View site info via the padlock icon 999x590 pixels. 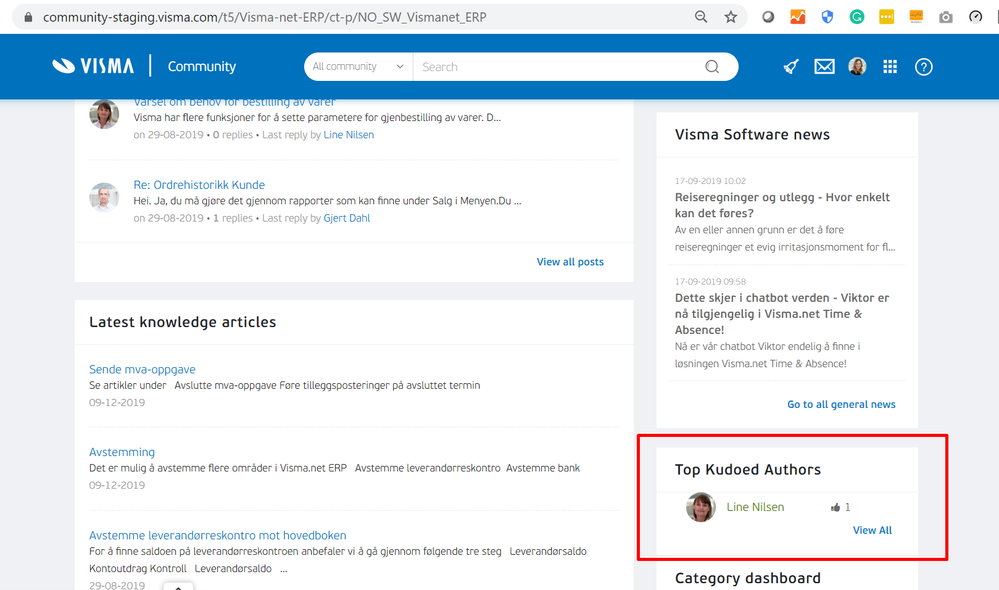pos(28,17)
